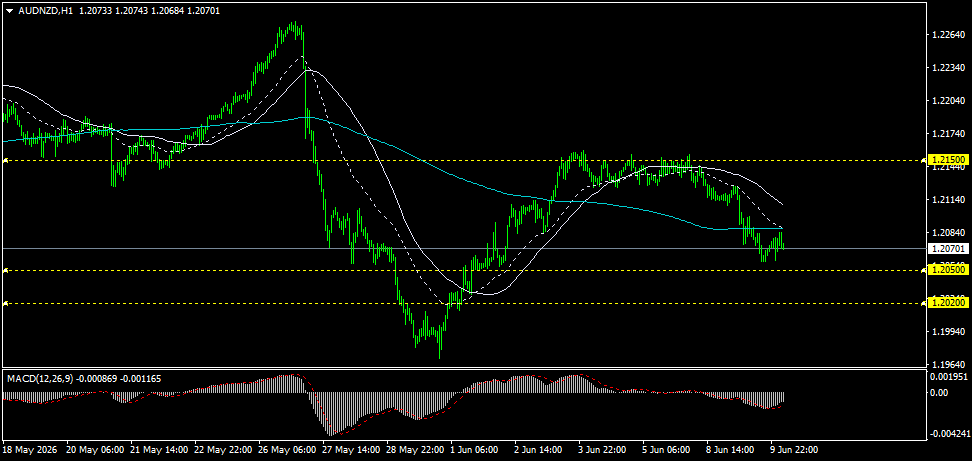Image resolution: width=972 pixels, height=461 pixels.
Task: Click the 1.22340 price scale value
Action: 948,68
